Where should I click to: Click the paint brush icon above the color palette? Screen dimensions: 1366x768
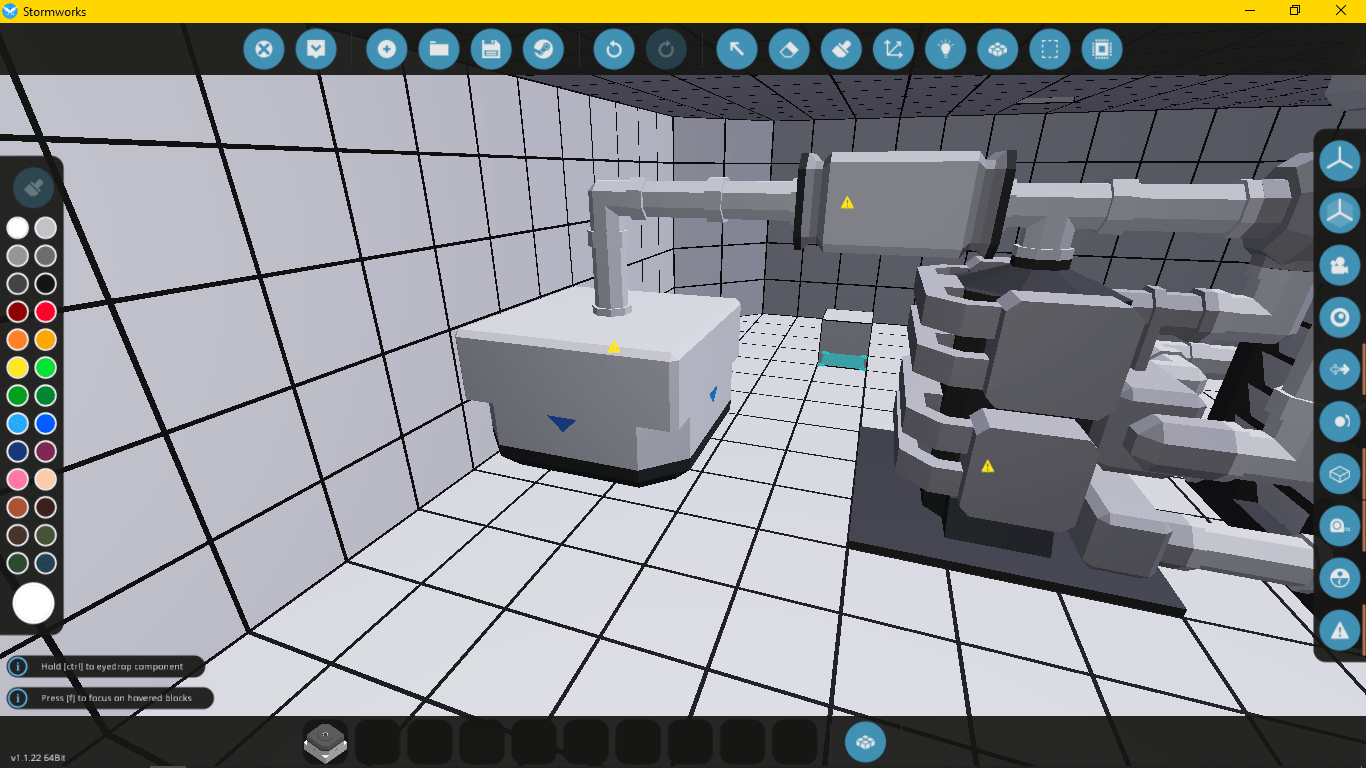[33, 187]
